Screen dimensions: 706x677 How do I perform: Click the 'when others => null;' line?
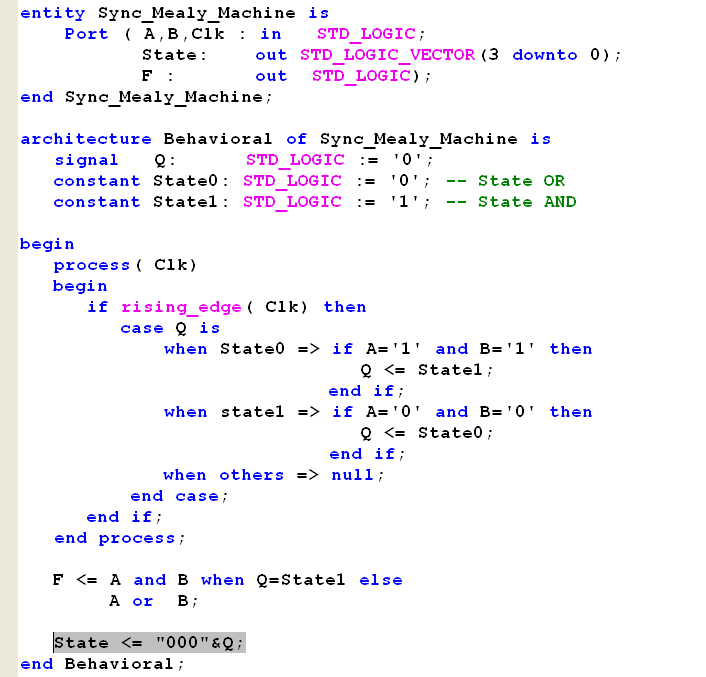point(273,475)
